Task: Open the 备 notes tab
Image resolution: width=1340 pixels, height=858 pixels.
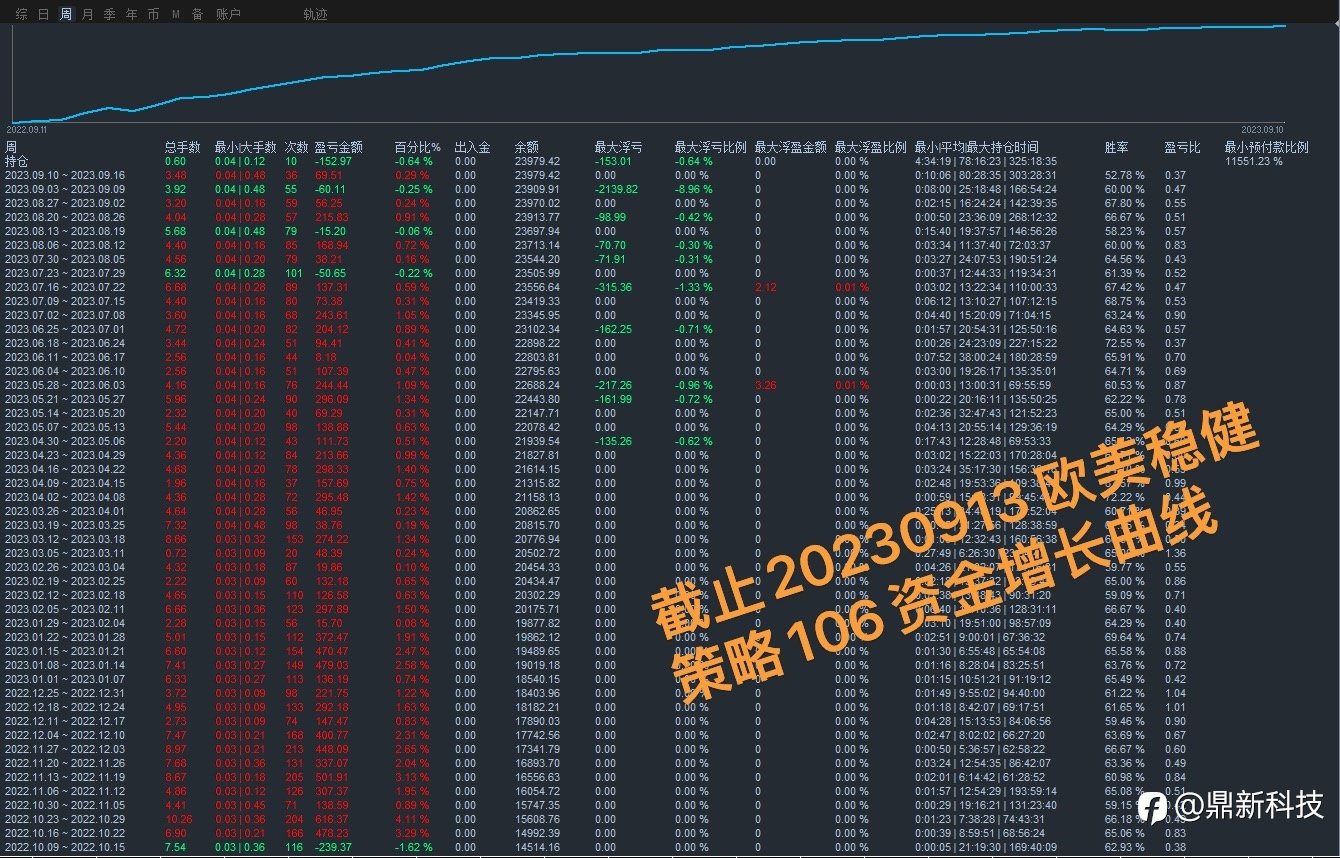Action: point(198,14)
